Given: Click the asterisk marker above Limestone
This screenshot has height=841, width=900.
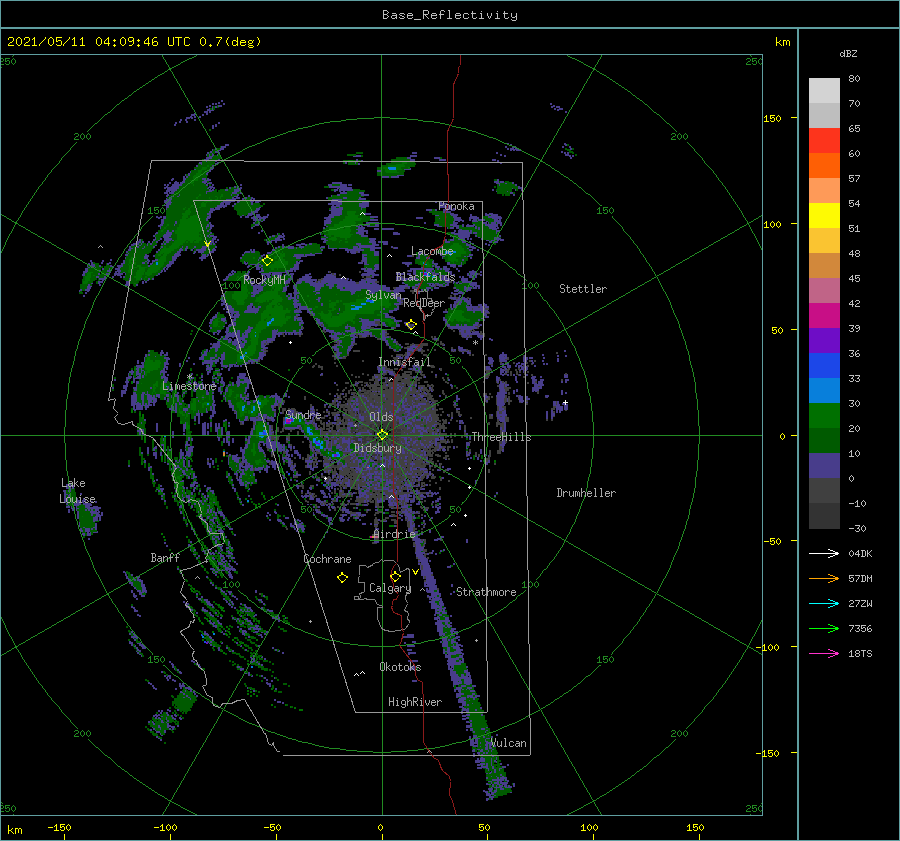Looking at the screenshot, I should coord(189,377).
